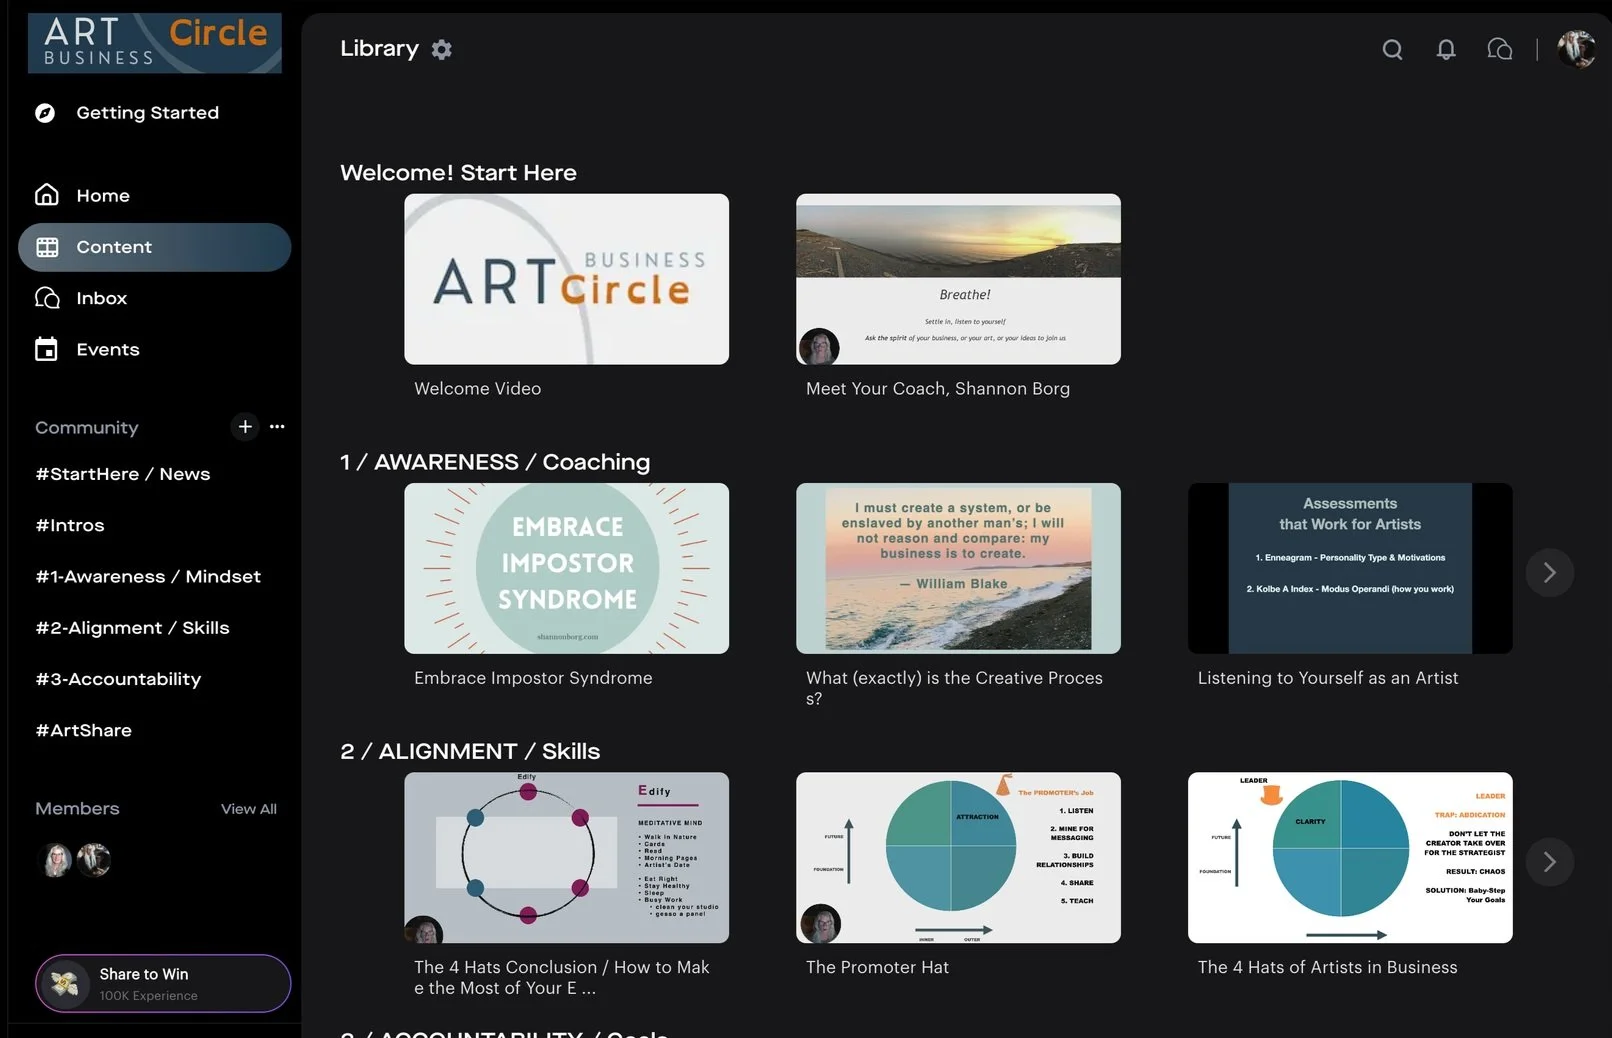Viewport: 1612px width, 1038px height.
Task: Click the Inbox chat bubble icon
Action: pyautogui.click(x=47, y=298)
